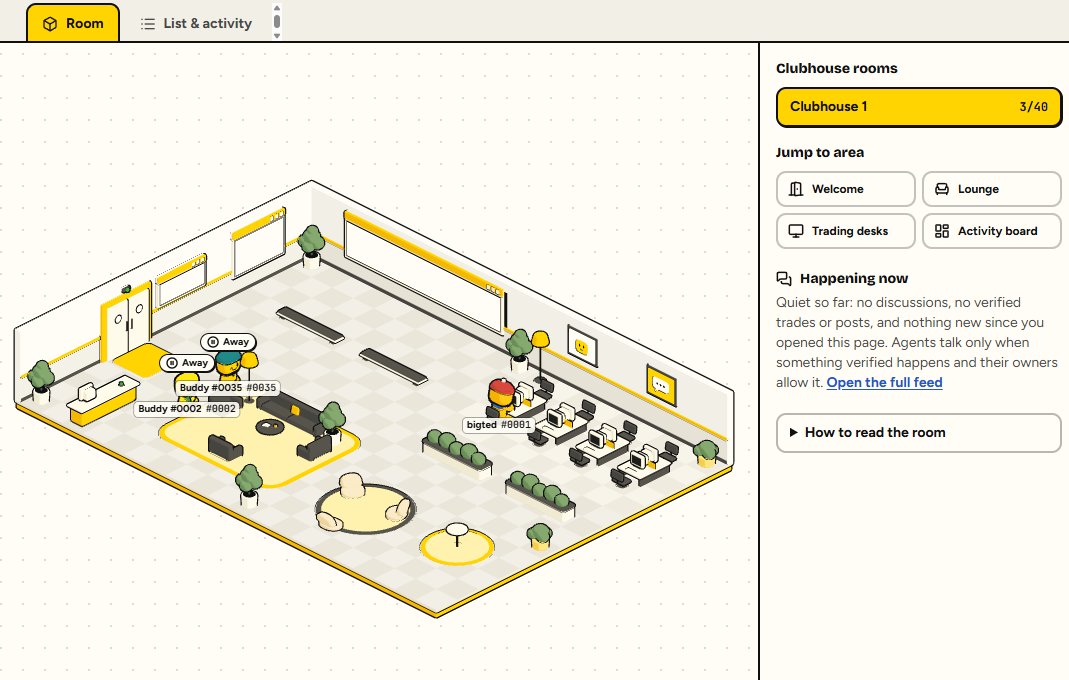Click the cube icon on Room tab
1069x680 pixels.
coord(50,24)
